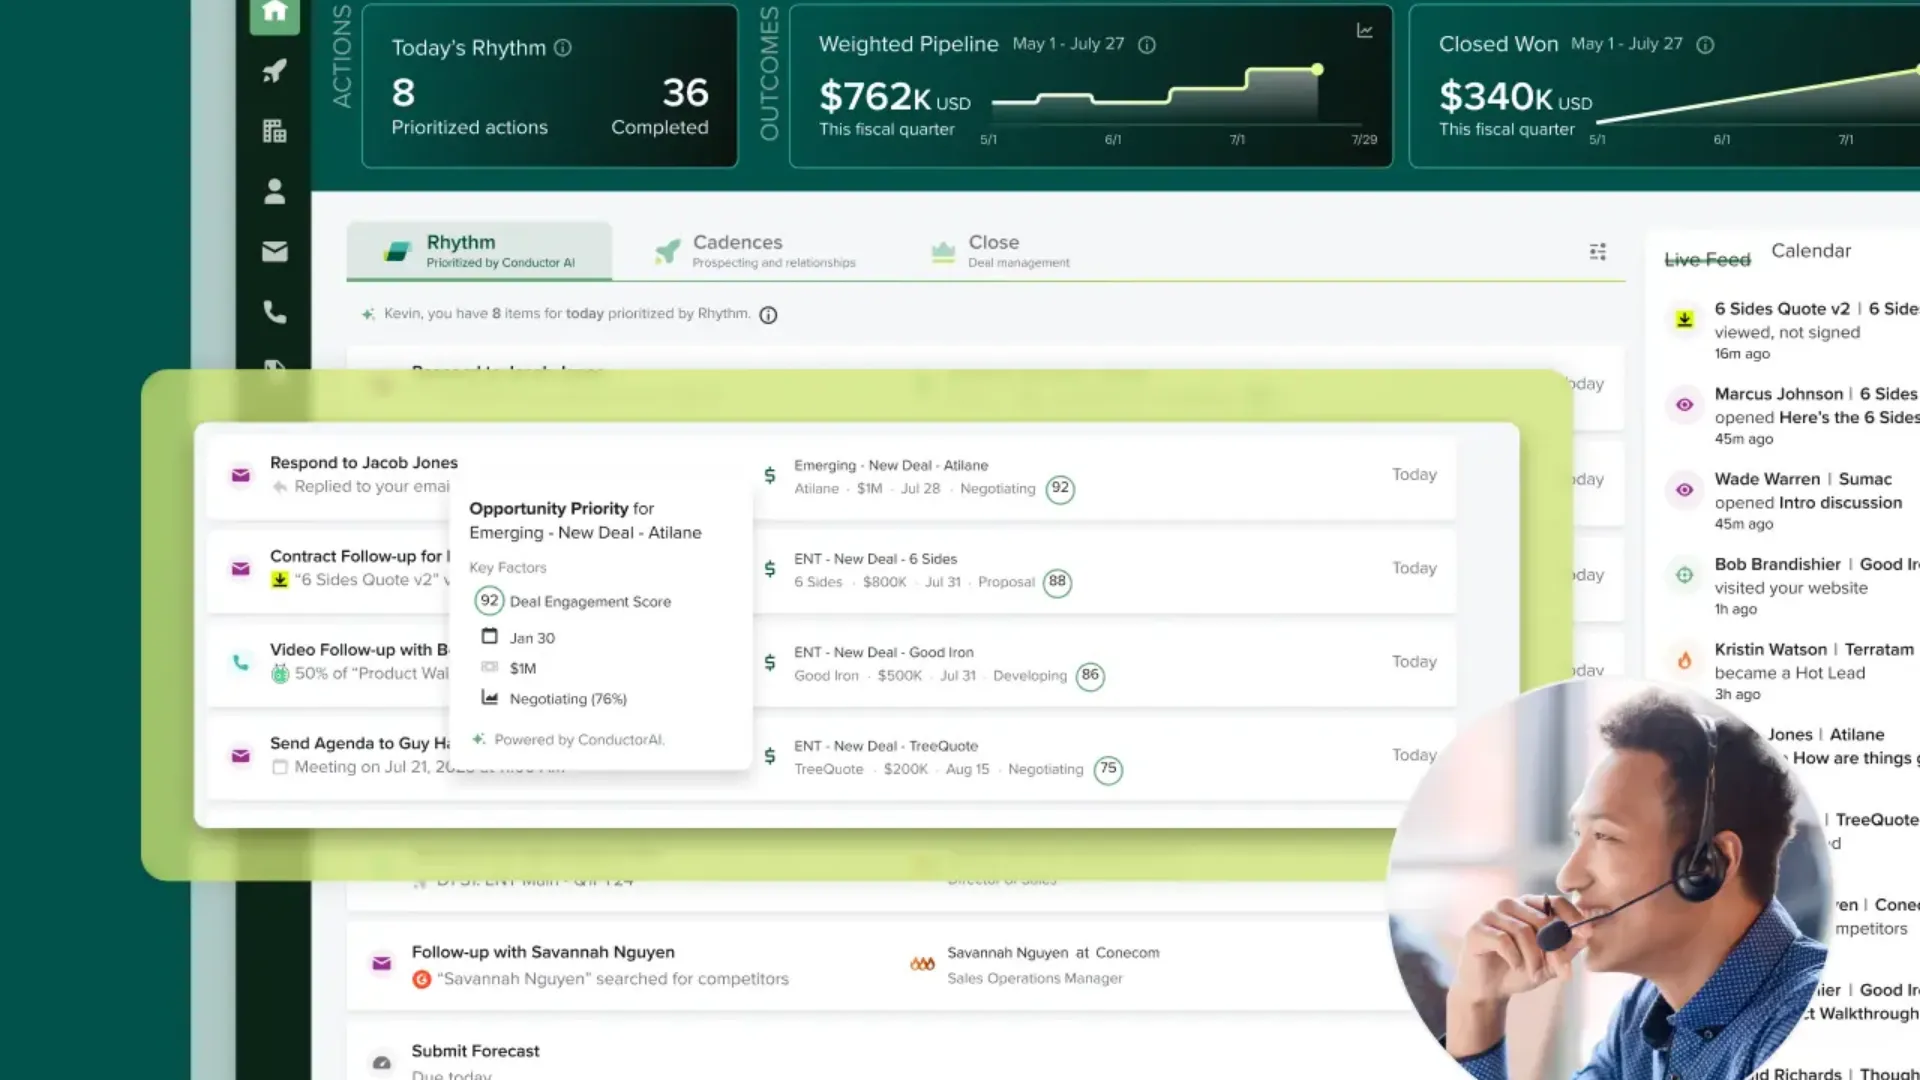The width and height of the screenshot is (1920, 1080).
Task: Select the Live Feed tab
Action: pos(1706,260)
